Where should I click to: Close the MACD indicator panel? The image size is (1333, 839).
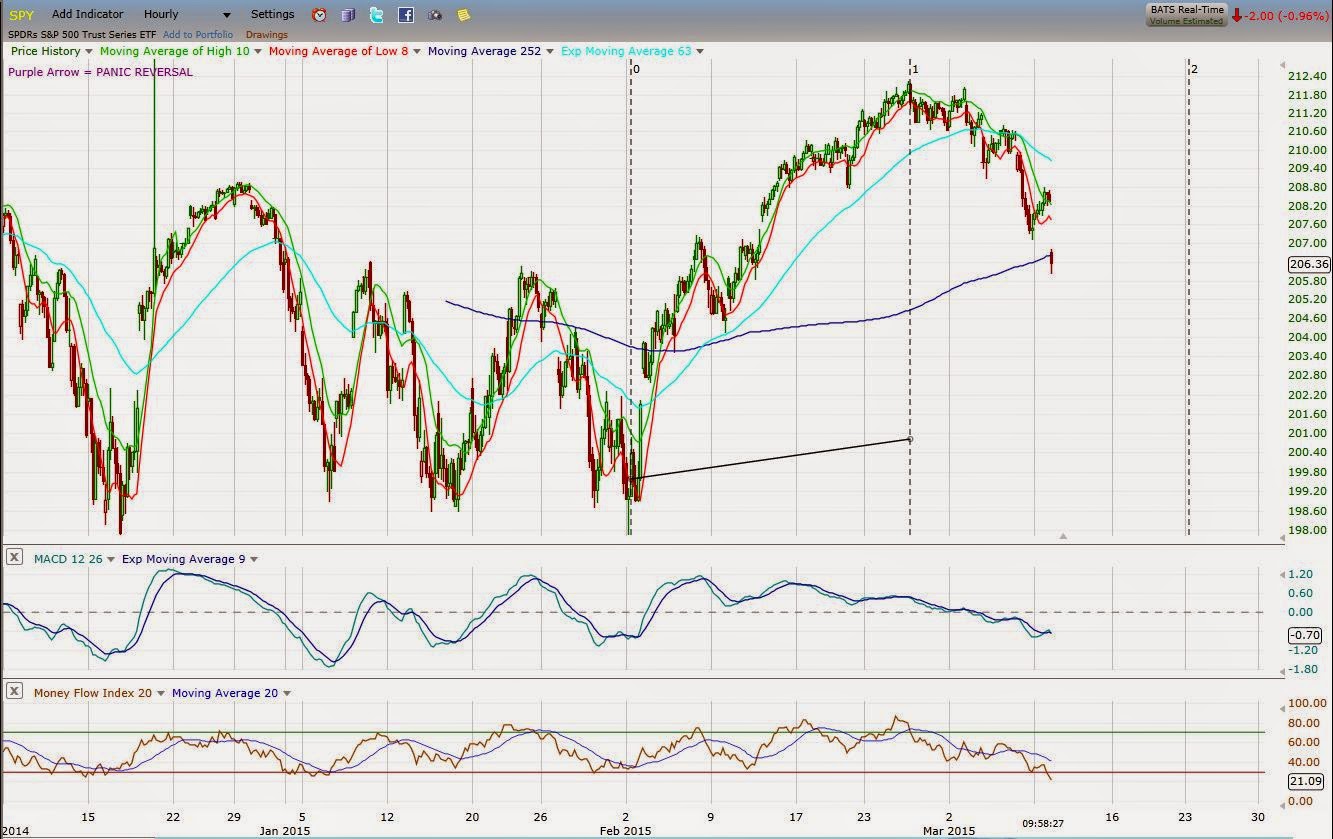15,559
